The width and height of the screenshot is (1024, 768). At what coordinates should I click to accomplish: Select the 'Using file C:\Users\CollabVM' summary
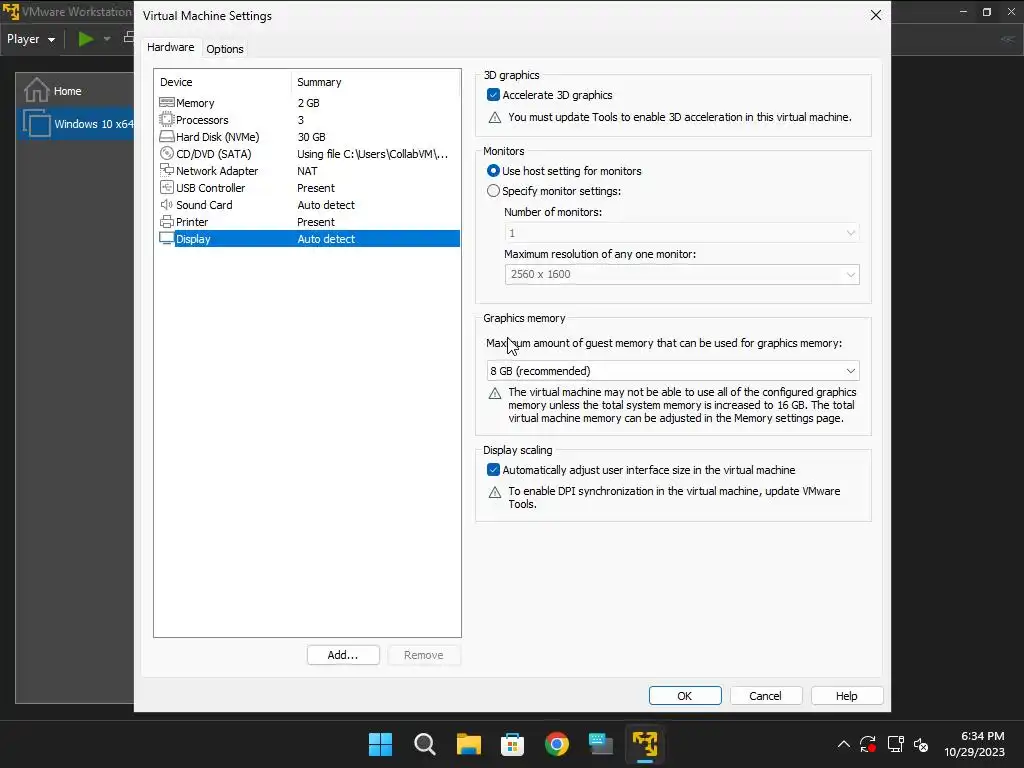click(373, 153)
